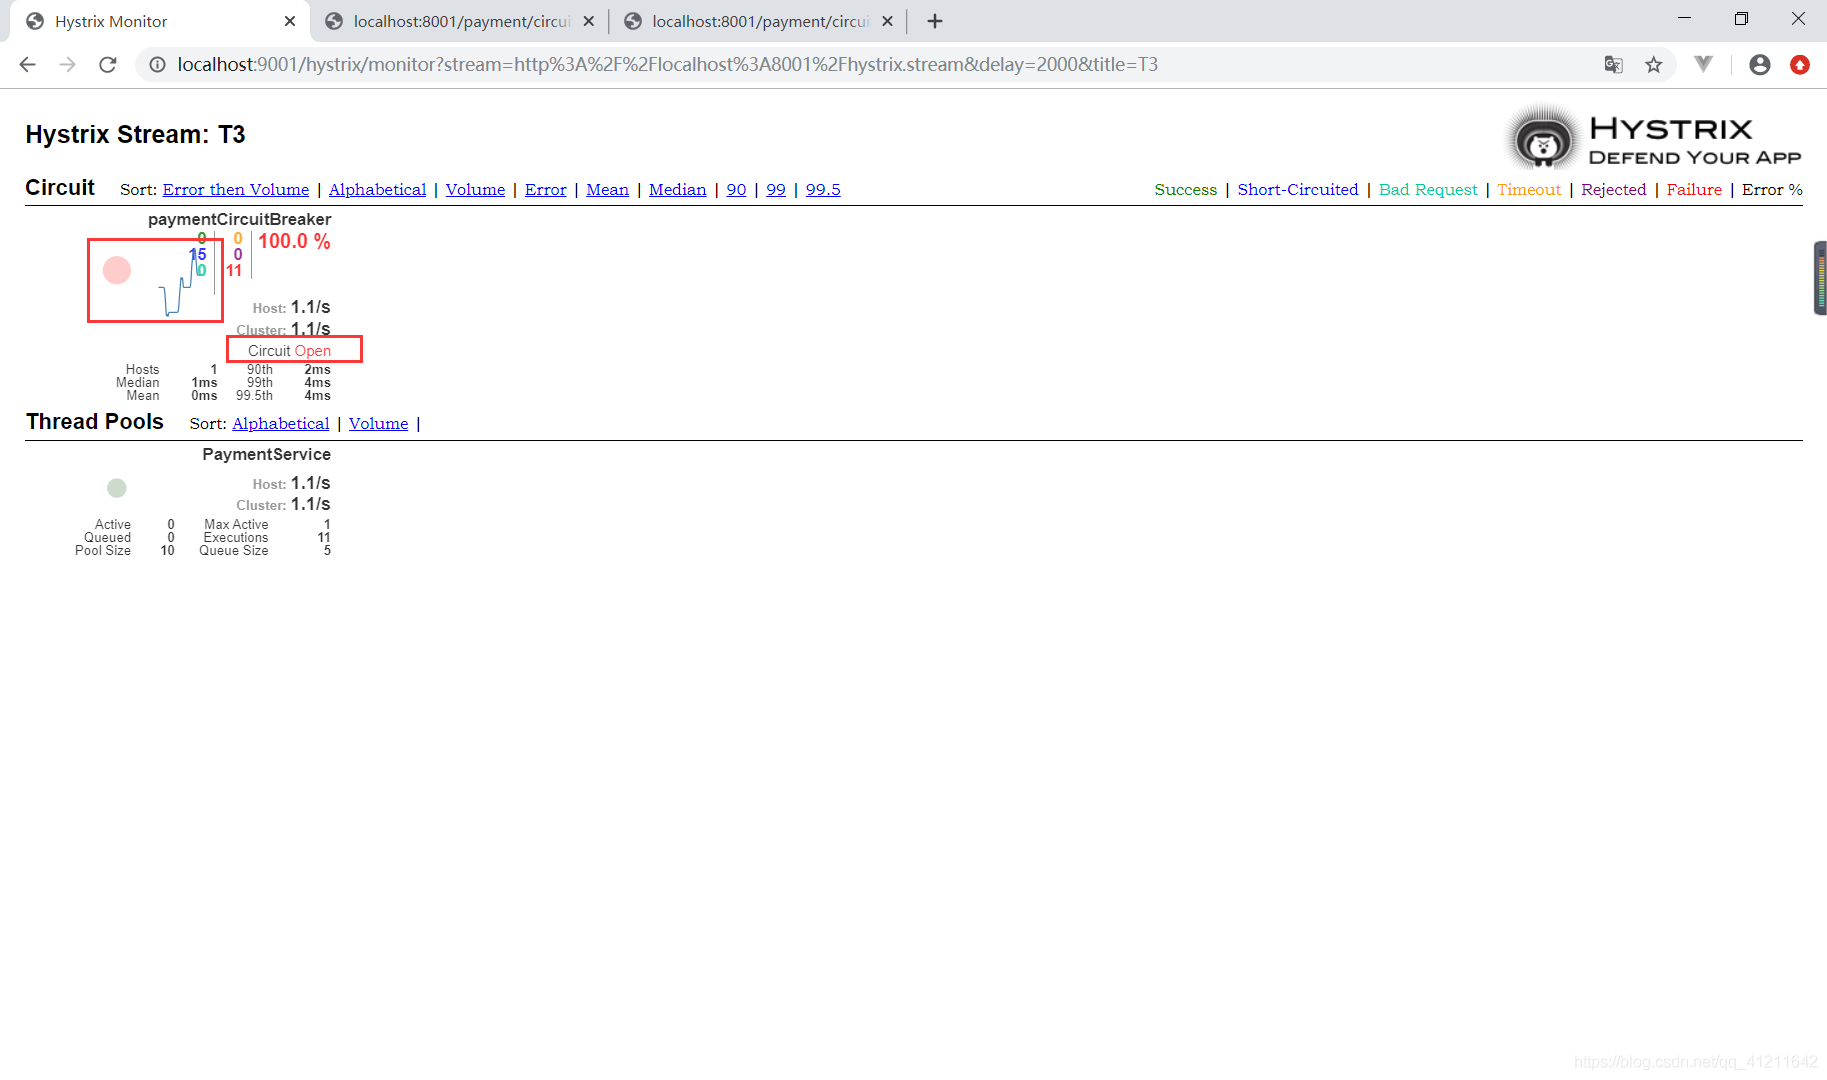
Task: Sort circuits by Error
Action: pos(545,190)
